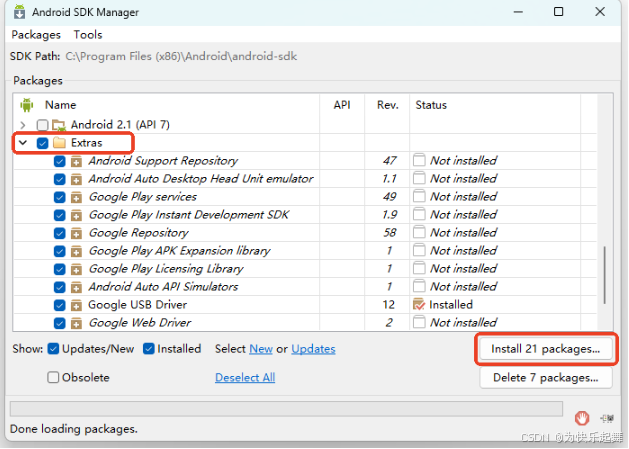Viewport: 629px width, 449px height.
Task: Click the Deselect All link
Action: click(x=245, y=378)
